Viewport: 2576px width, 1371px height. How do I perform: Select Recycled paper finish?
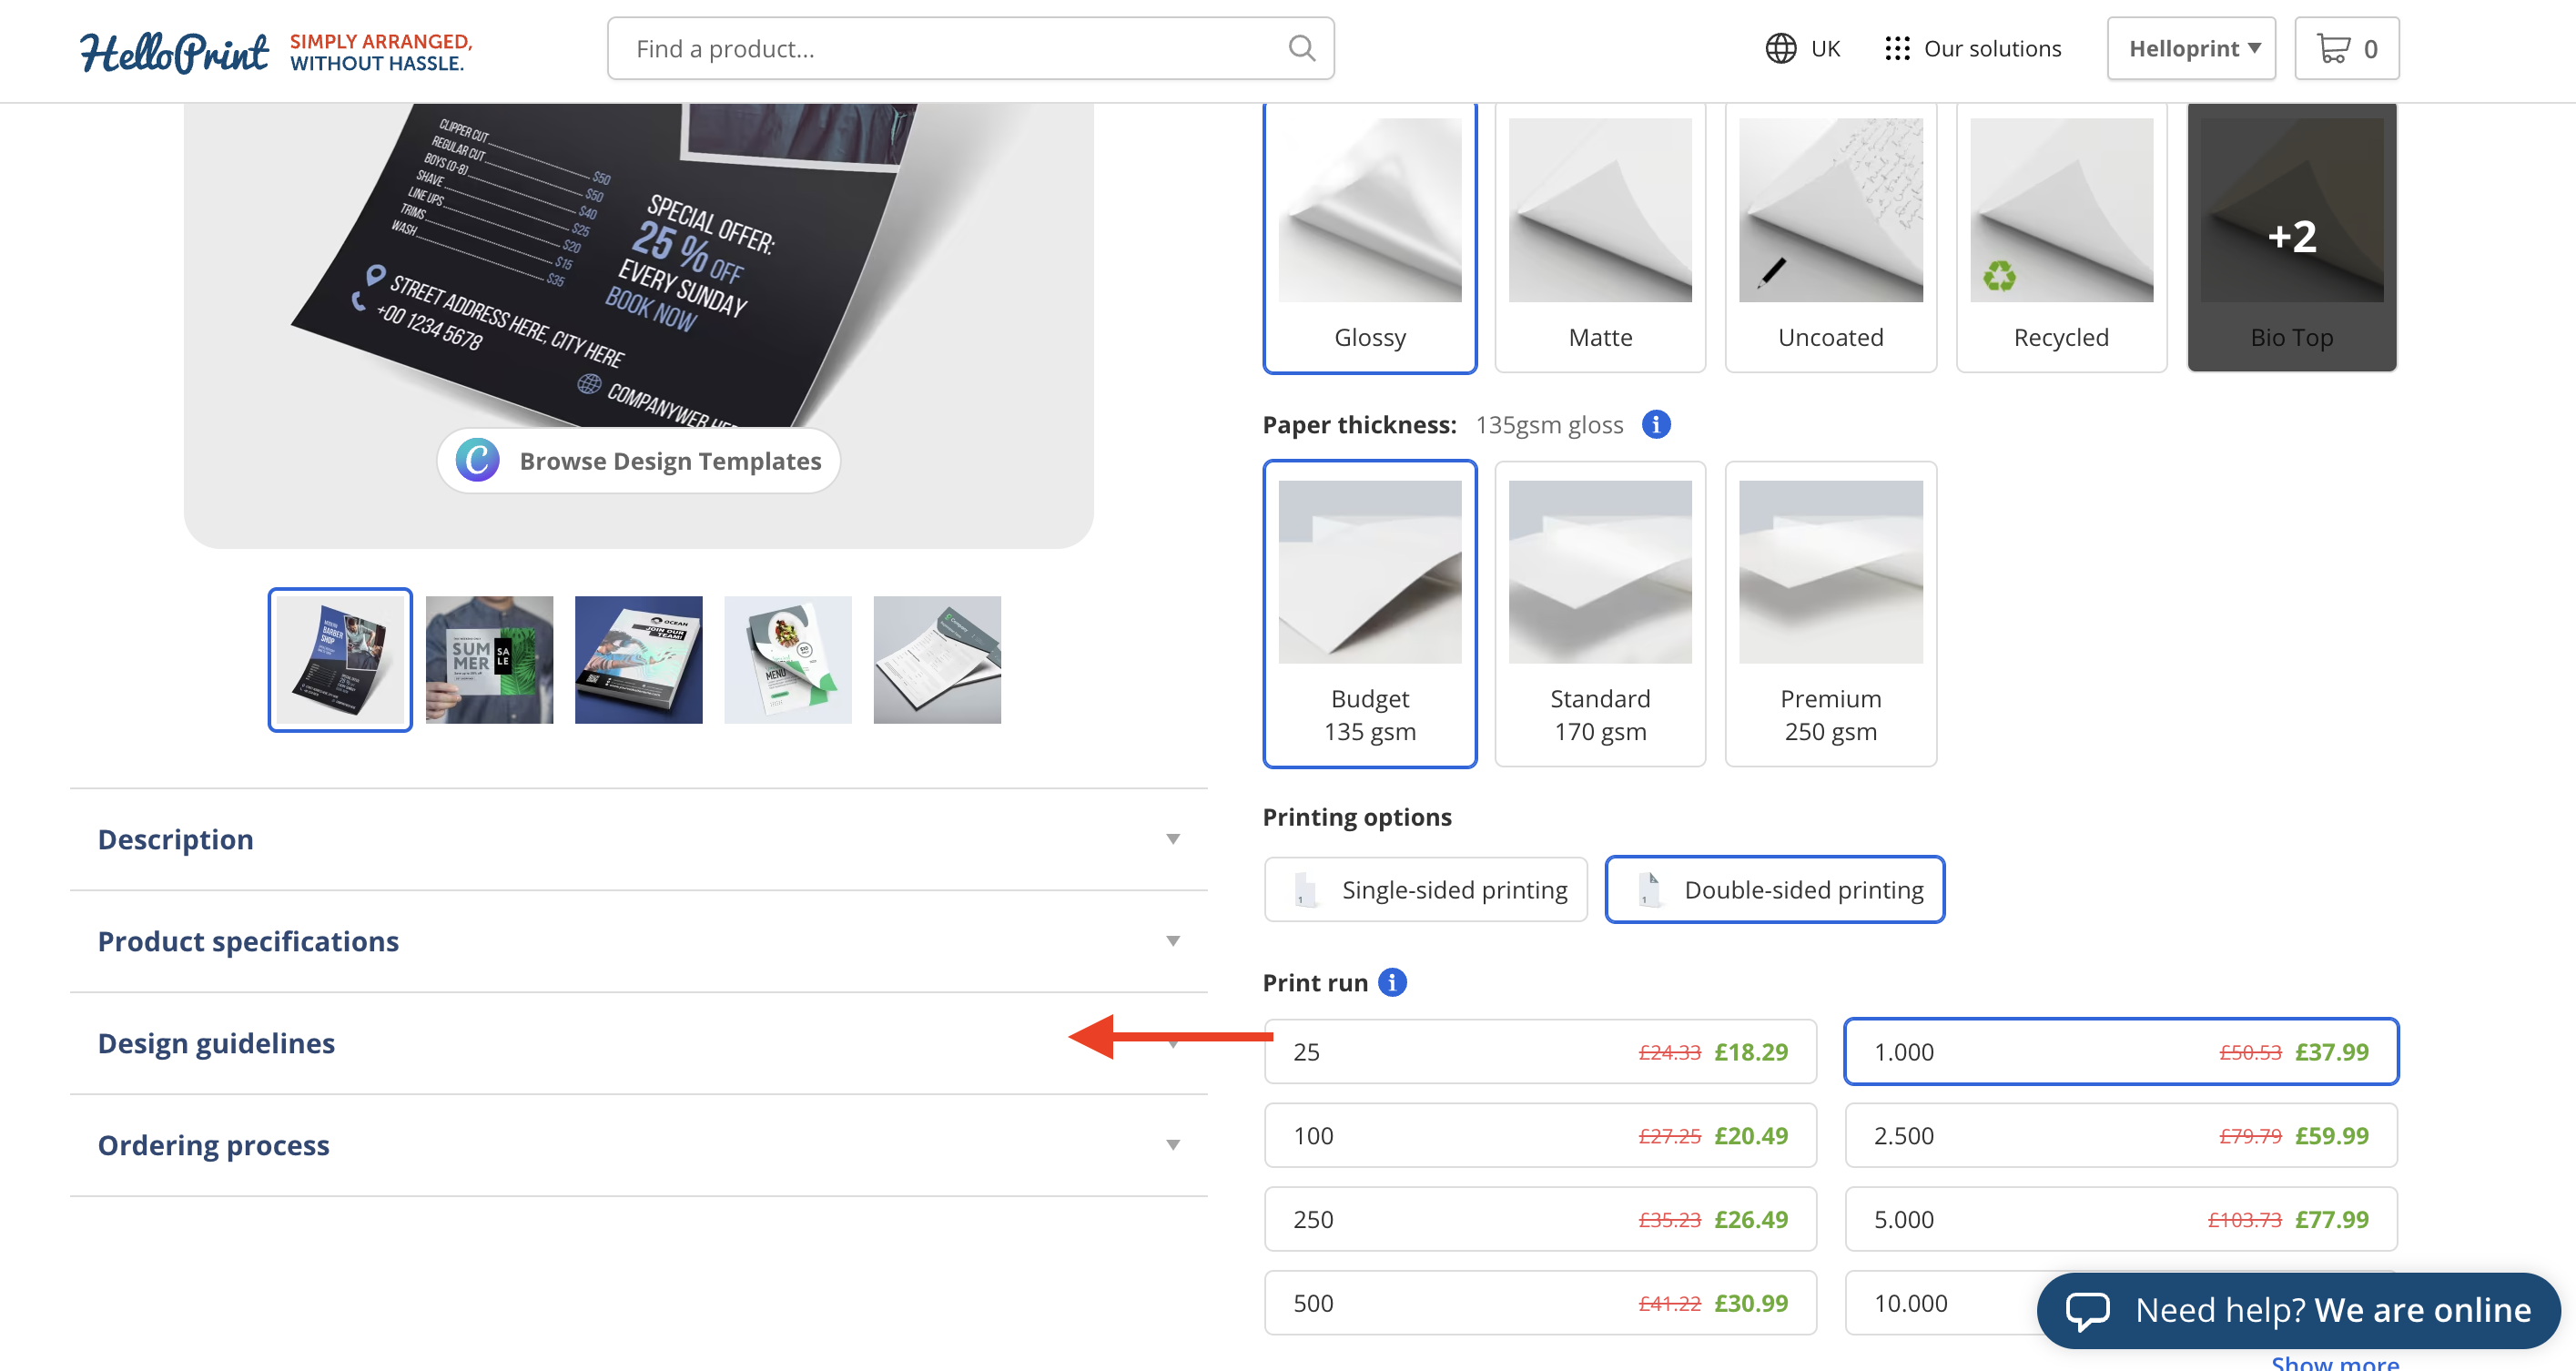2060,237
